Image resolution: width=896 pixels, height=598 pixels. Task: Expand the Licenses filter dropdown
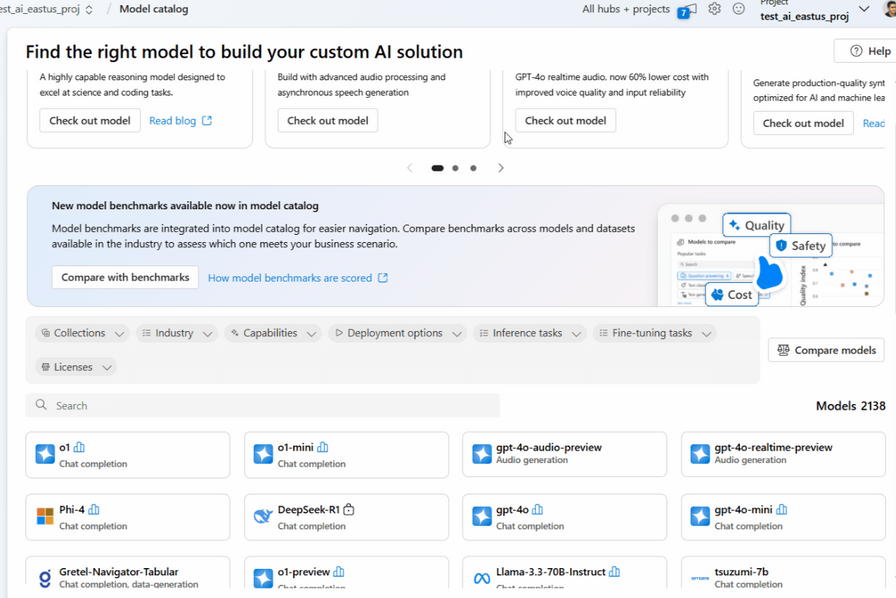(76, 367)
